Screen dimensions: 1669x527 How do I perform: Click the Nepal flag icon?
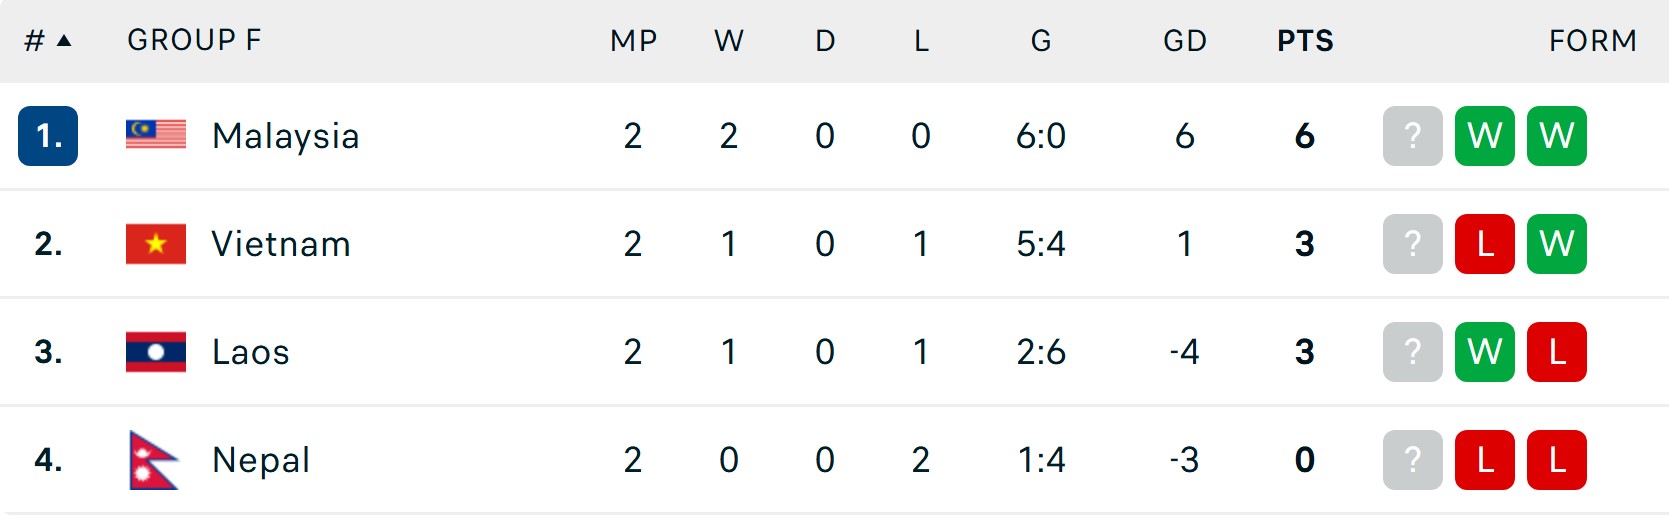pyautogui.click(x=154, y=460)
